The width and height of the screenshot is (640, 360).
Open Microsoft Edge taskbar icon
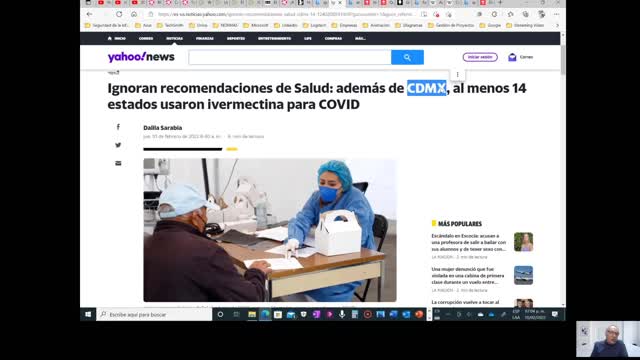coord(265,314)
